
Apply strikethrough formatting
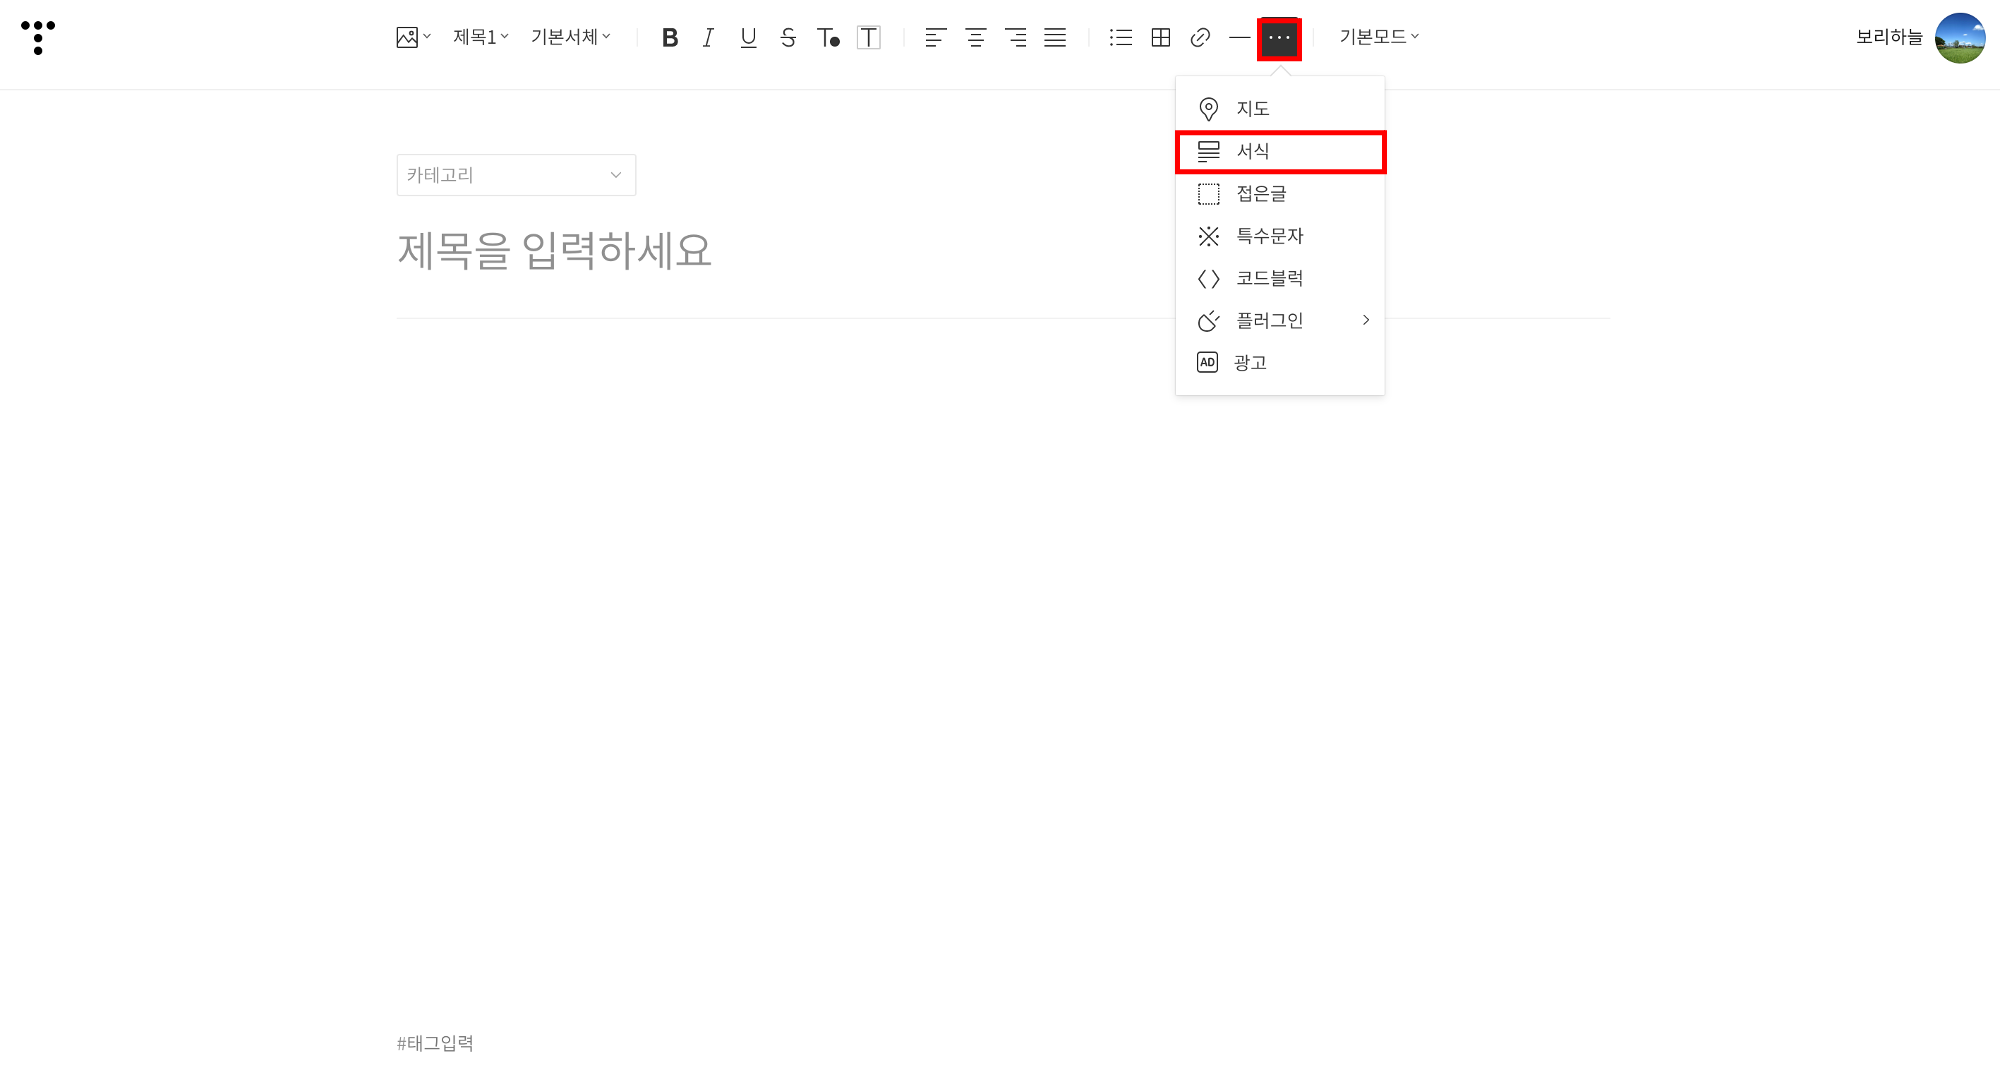pyautogui.click(x=788, y=38)
